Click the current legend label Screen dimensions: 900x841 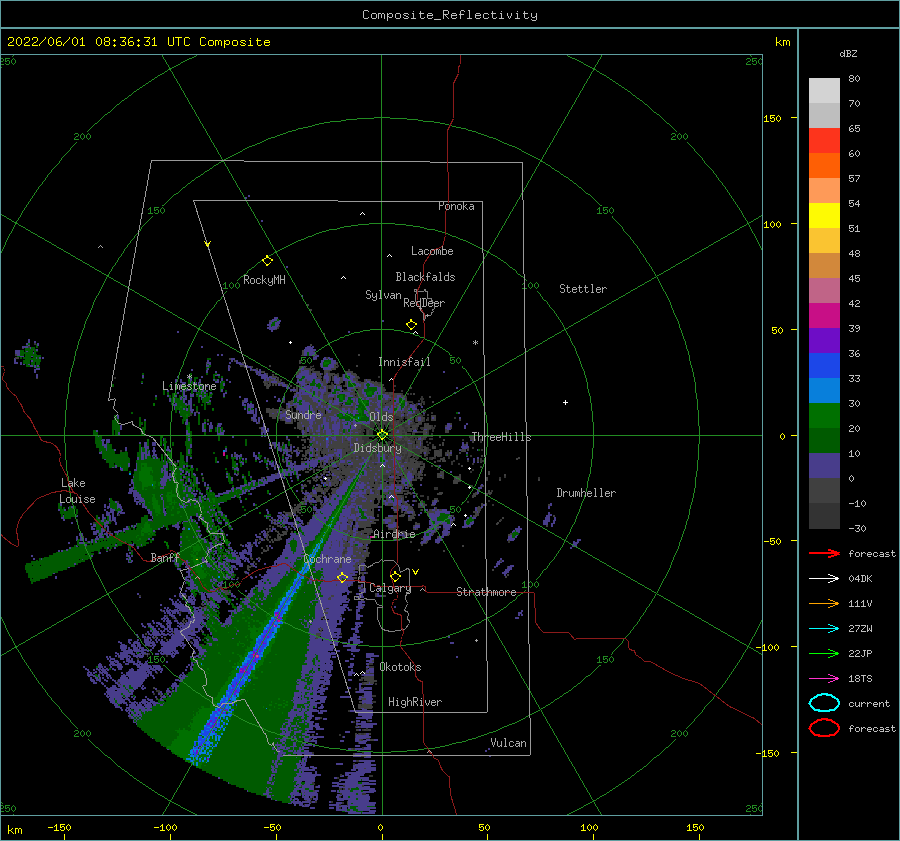tap(869, 703)
